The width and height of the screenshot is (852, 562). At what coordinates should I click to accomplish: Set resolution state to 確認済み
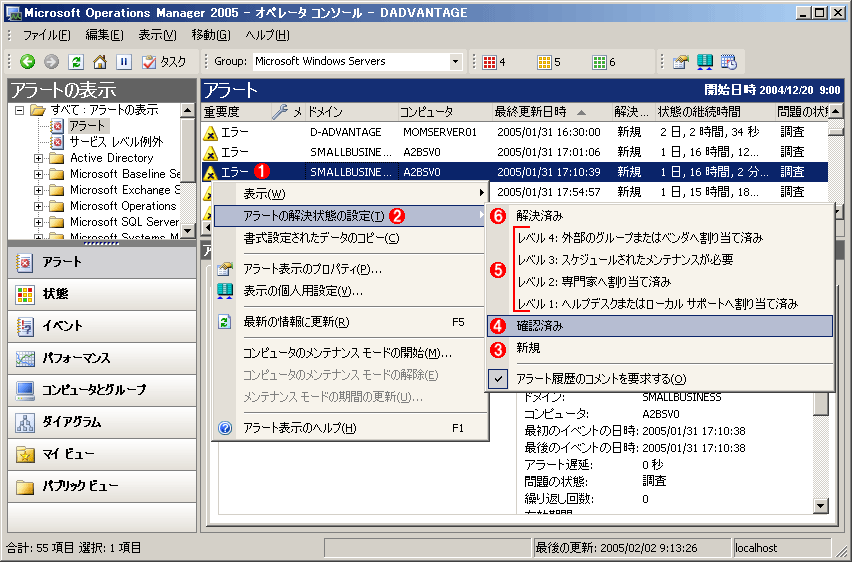click(x=660, y=326)
